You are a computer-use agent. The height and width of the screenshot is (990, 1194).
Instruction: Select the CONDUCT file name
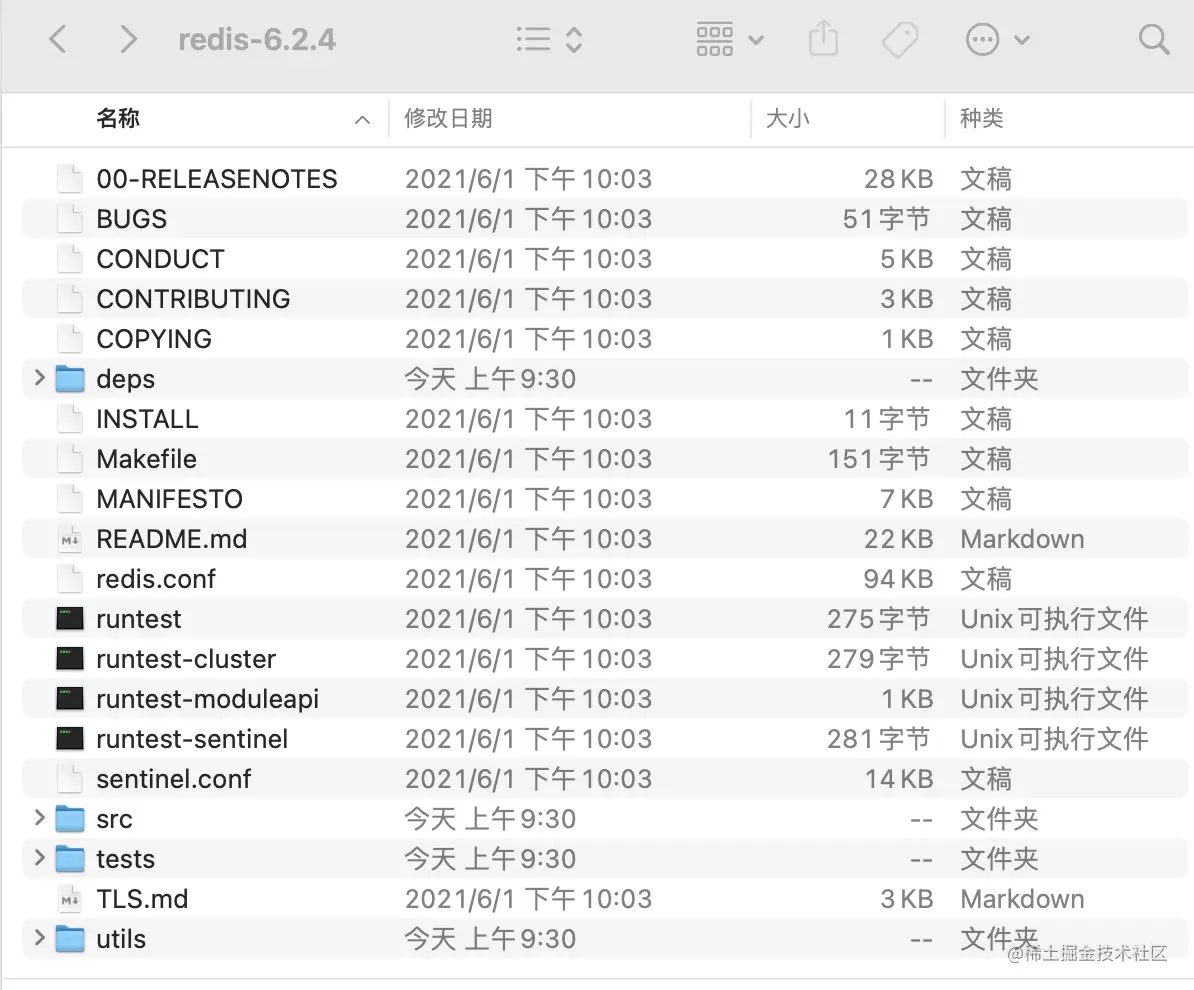(x=160, y=259)
